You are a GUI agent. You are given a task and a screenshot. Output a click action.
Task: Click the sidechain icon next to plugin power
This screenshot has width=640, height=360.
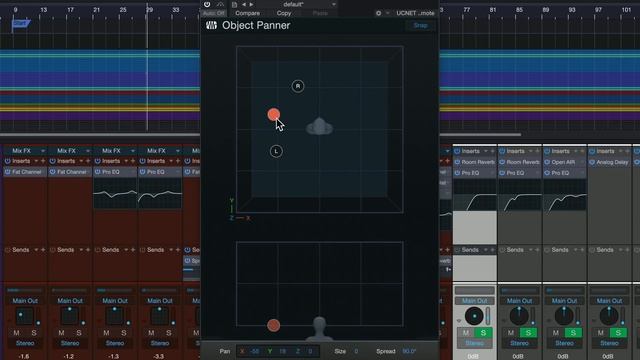[x=220, y=4]
